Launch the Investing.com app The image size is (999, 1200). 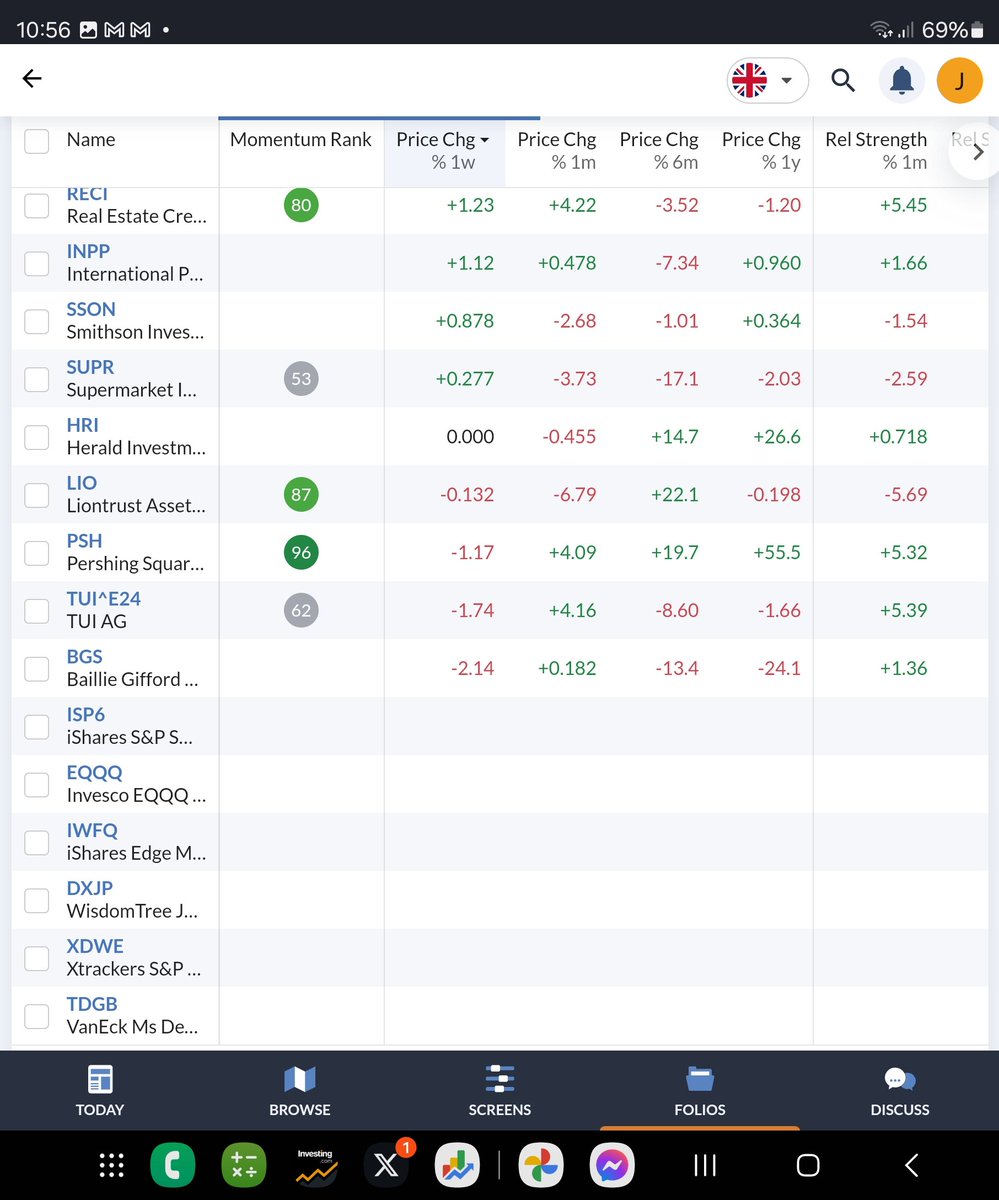[x=315, y=1165]
